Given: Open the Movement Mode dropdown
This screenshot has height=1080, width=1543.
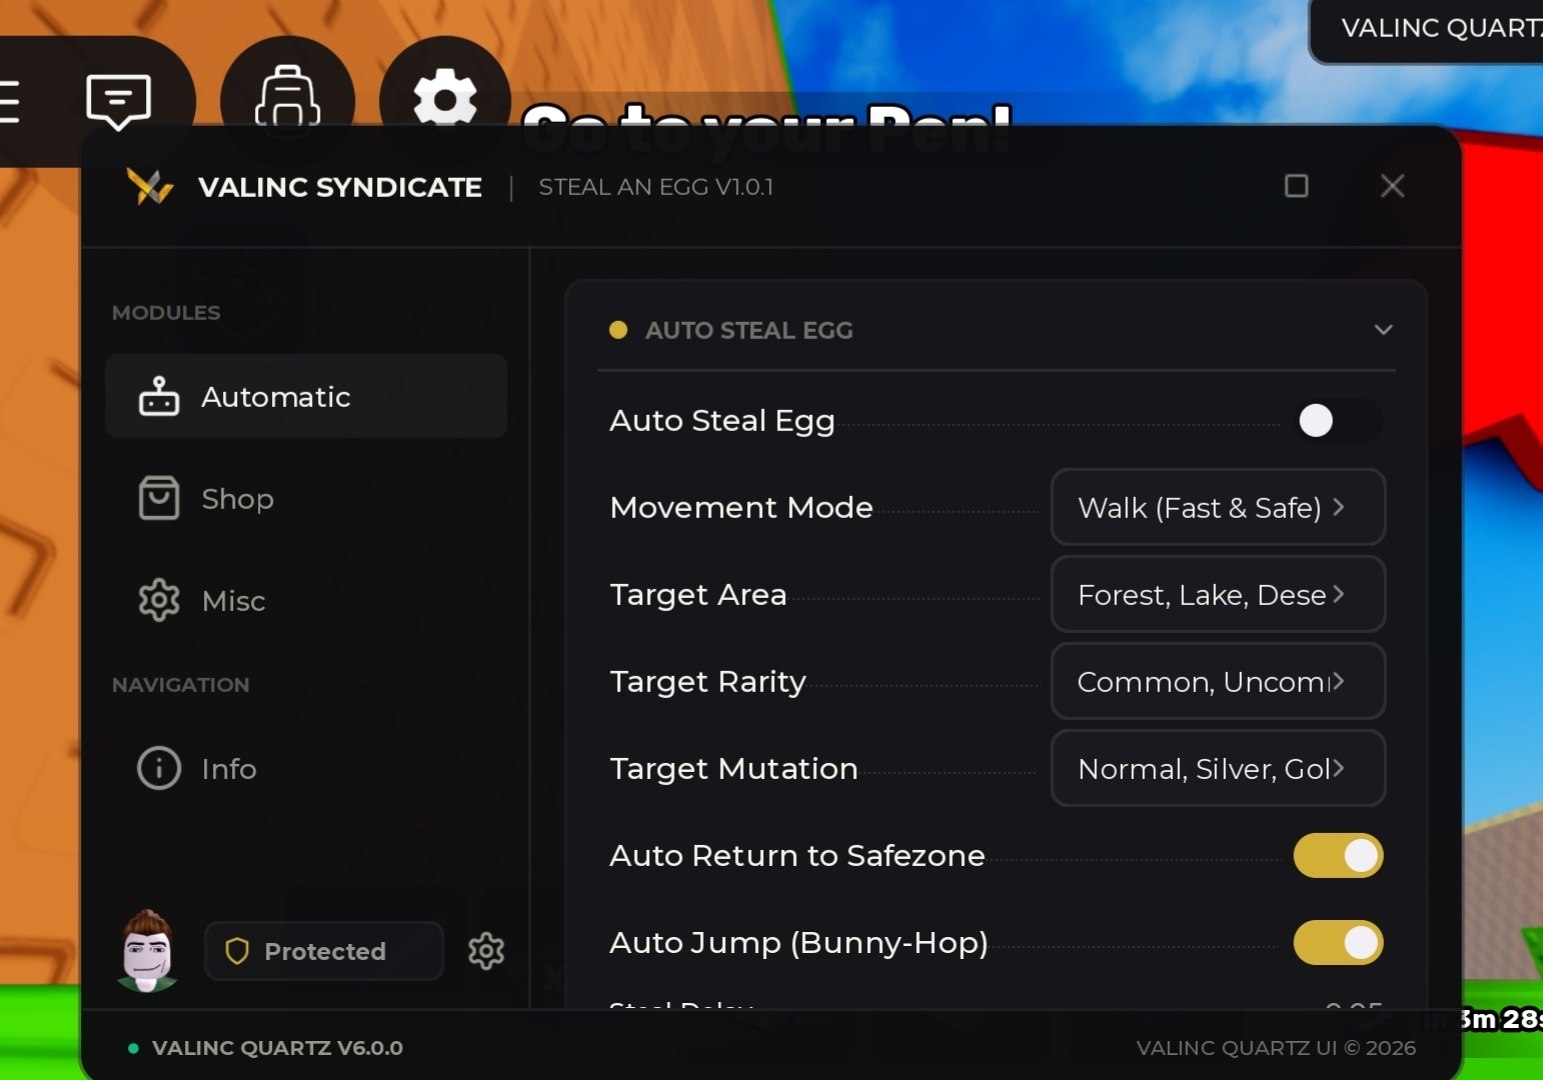Looking at the screenshot, I should click(1218, 507).
